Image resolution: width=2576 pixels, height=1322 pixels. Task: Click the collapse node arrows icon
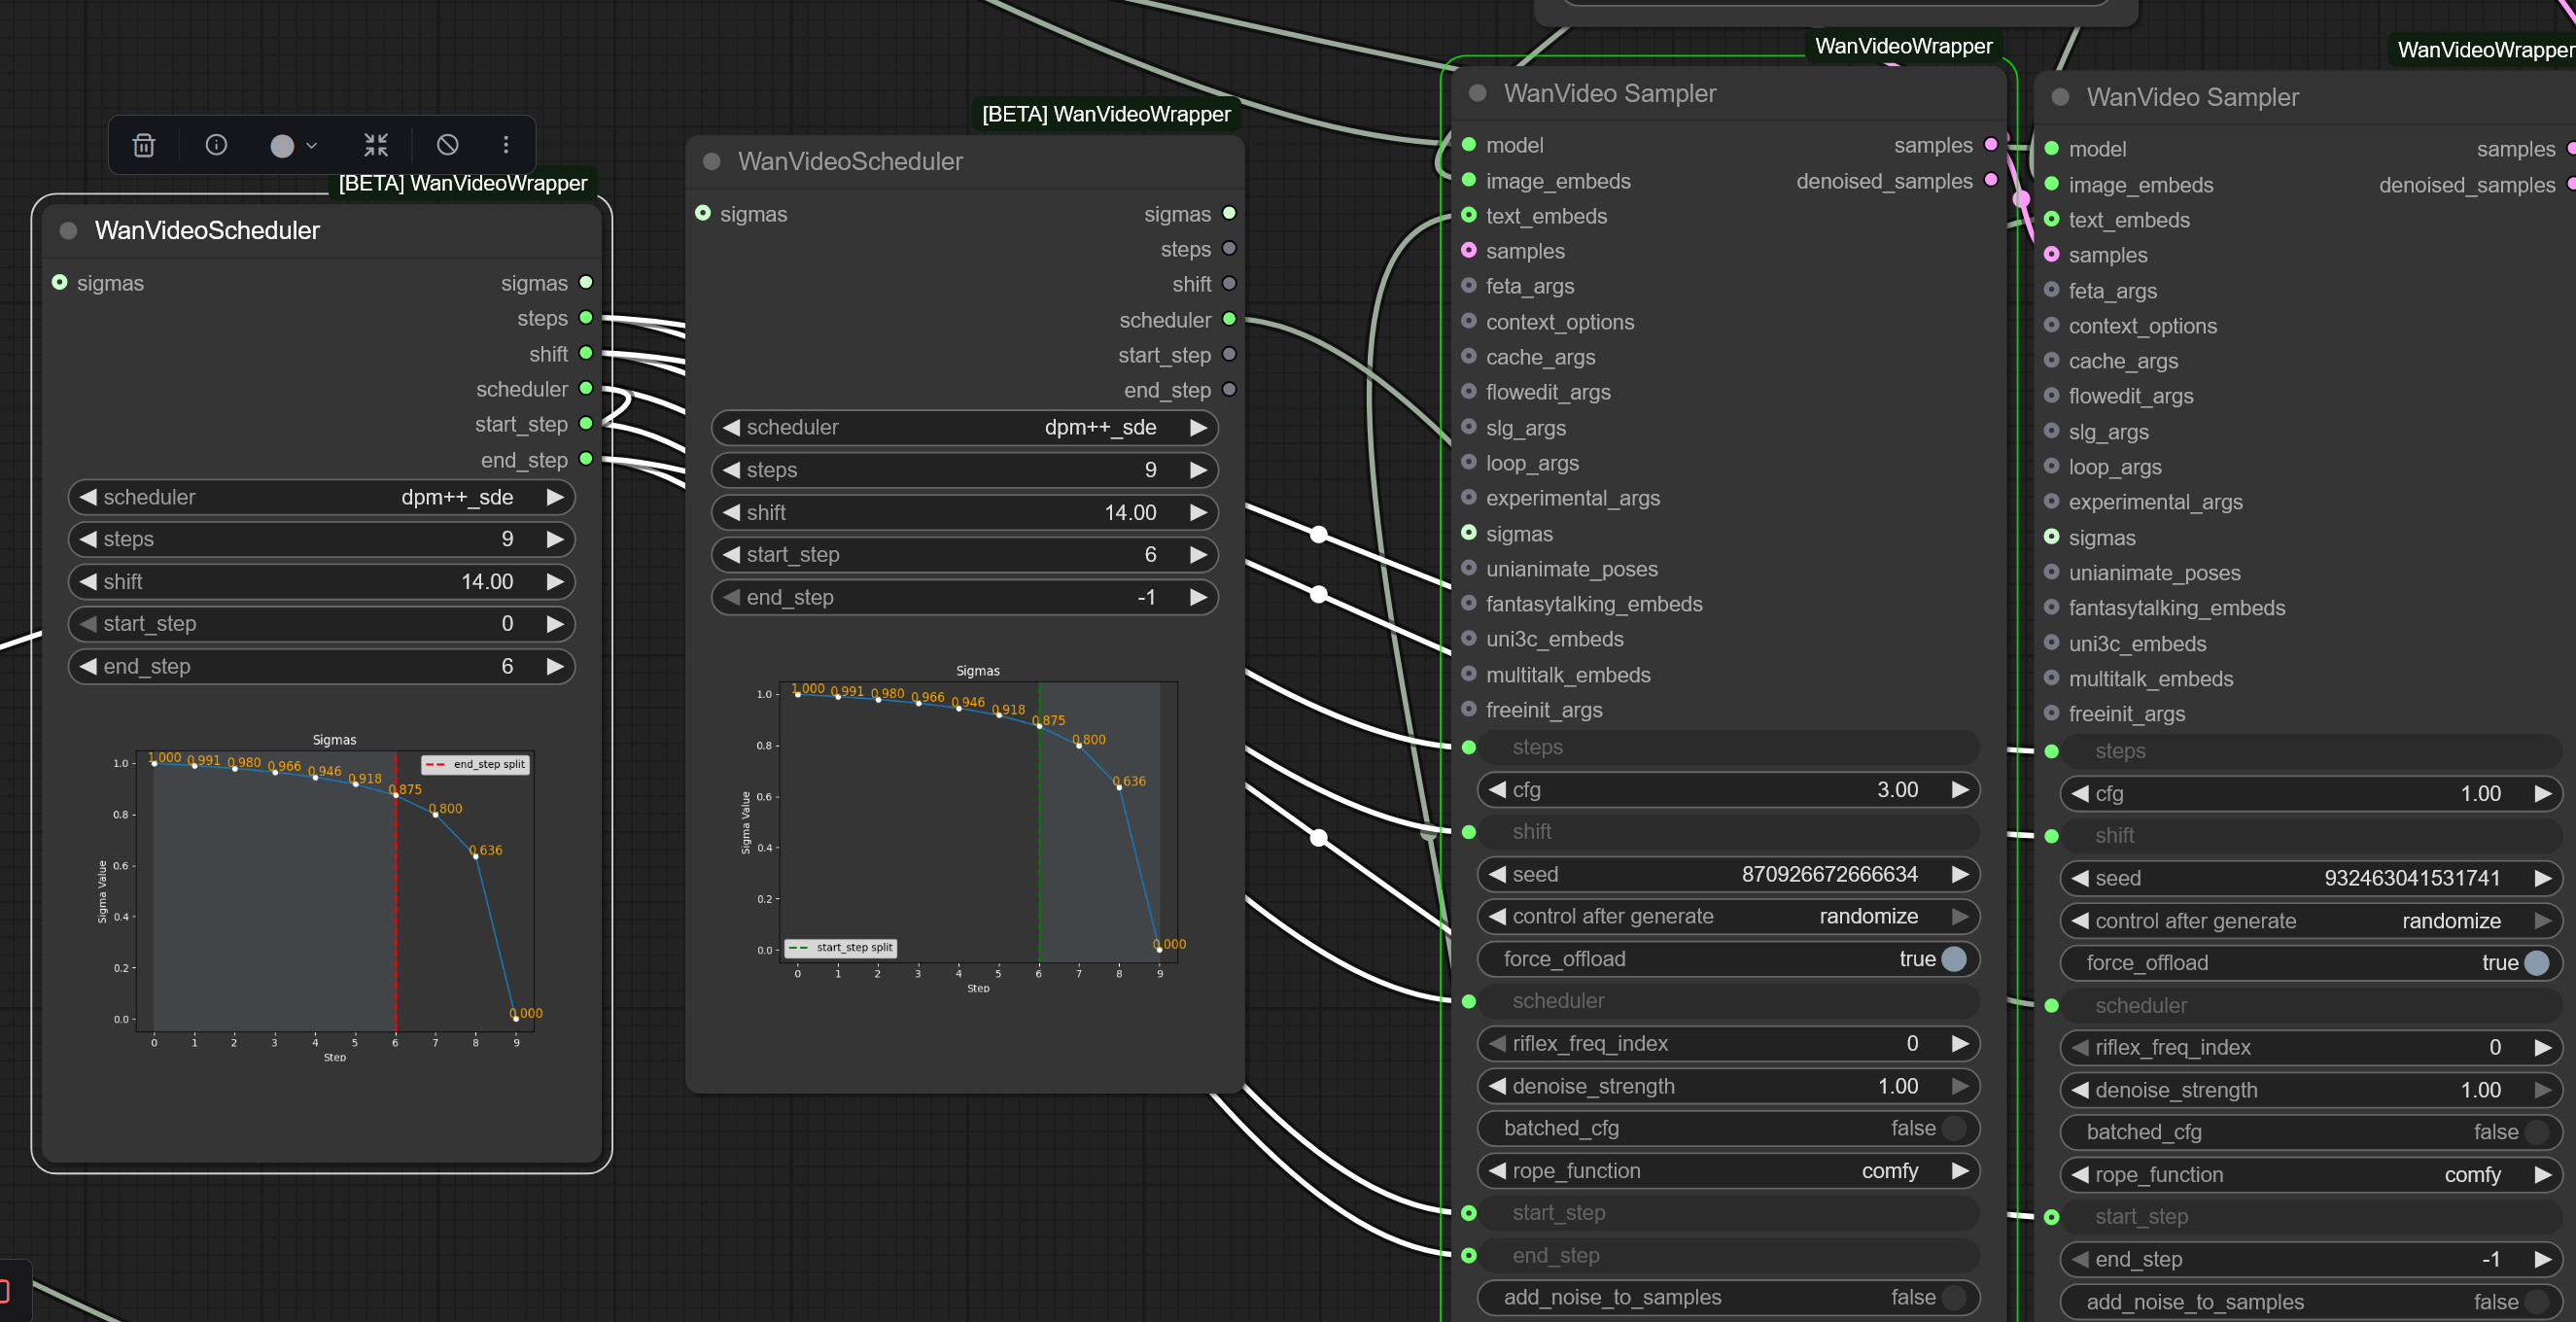coord(376,145)
